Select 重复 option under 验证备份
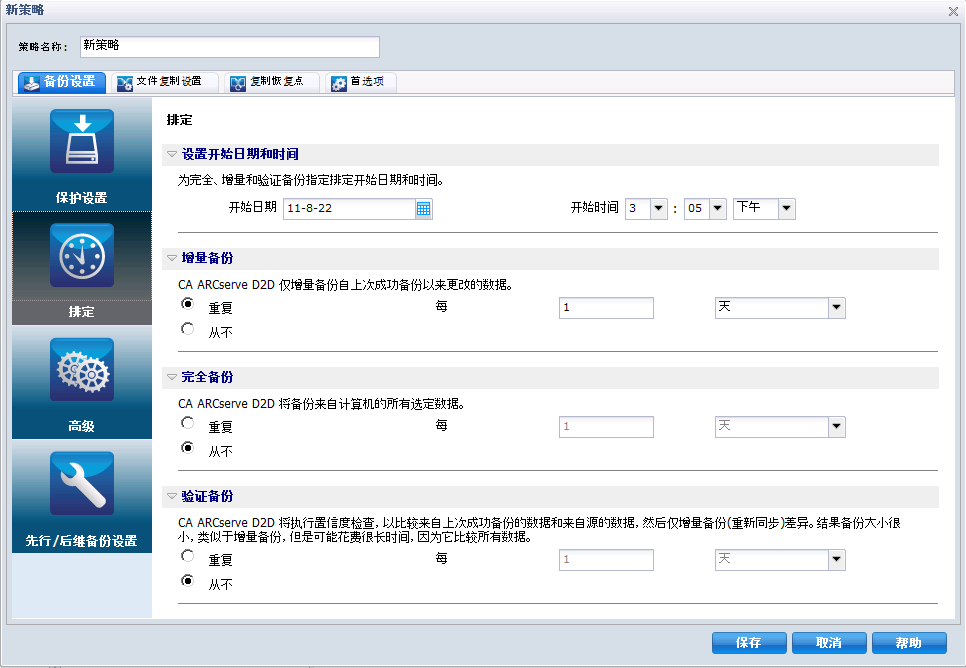 [x=188, y=558]
